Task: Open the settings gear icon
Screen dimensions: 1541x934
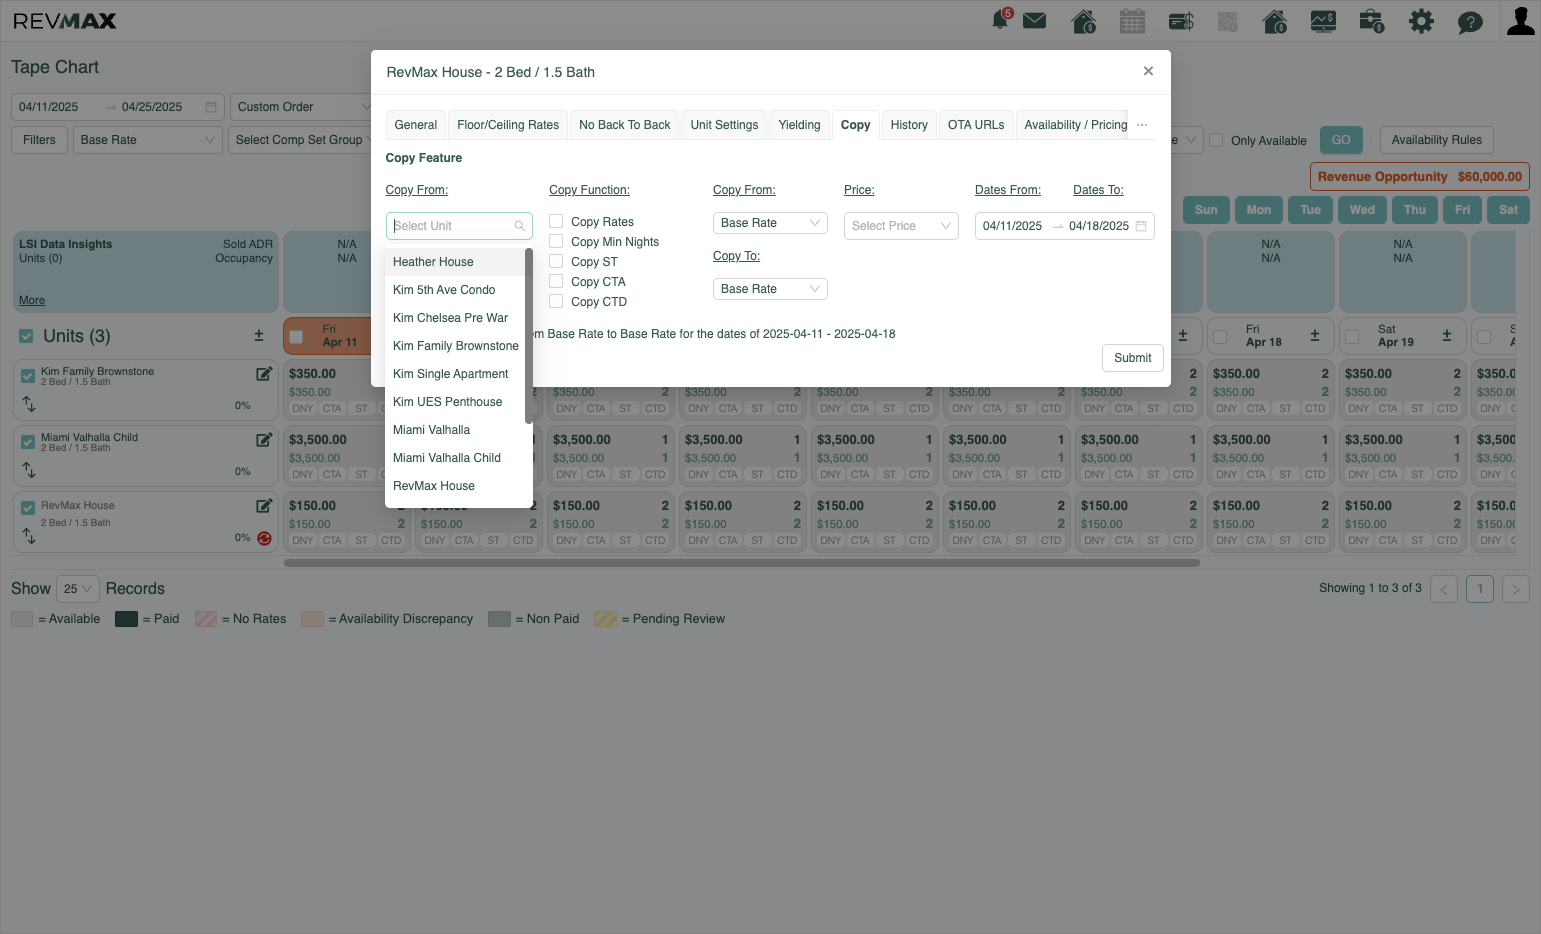Action: point(1421,21)
